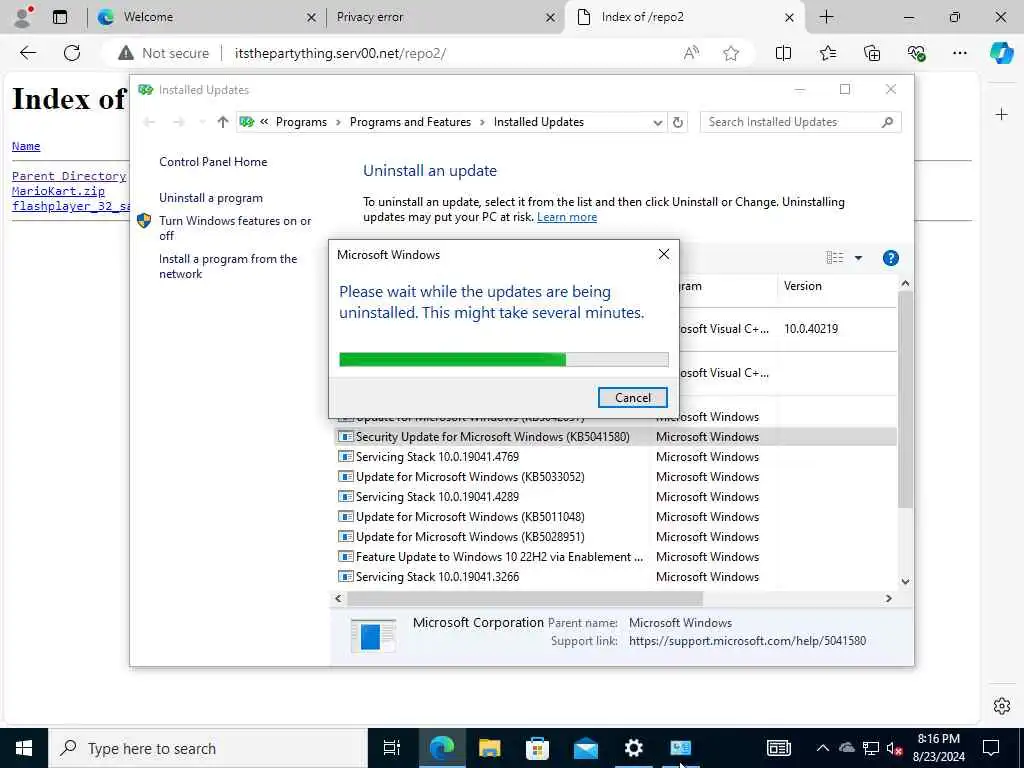Click Type here to search box
The height and width of the screenshot is (768, 1024).
(208, 748)
